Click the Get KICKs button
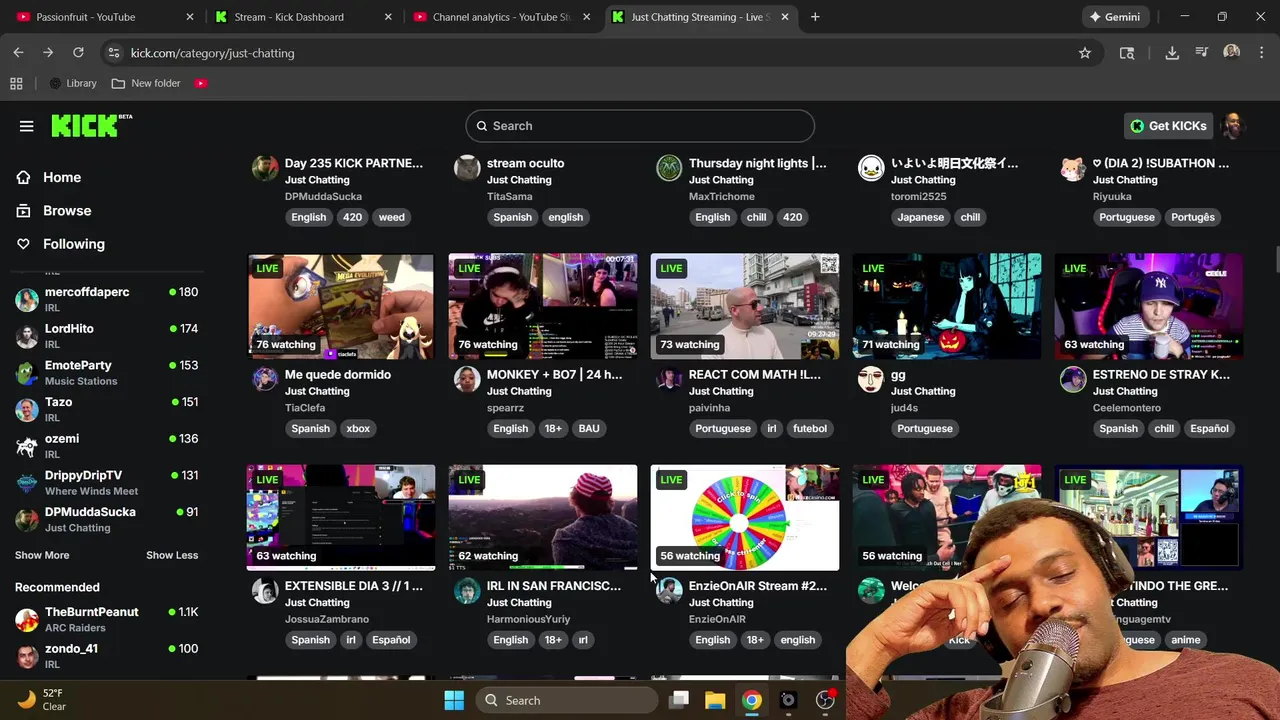 tap(1168, 126)
